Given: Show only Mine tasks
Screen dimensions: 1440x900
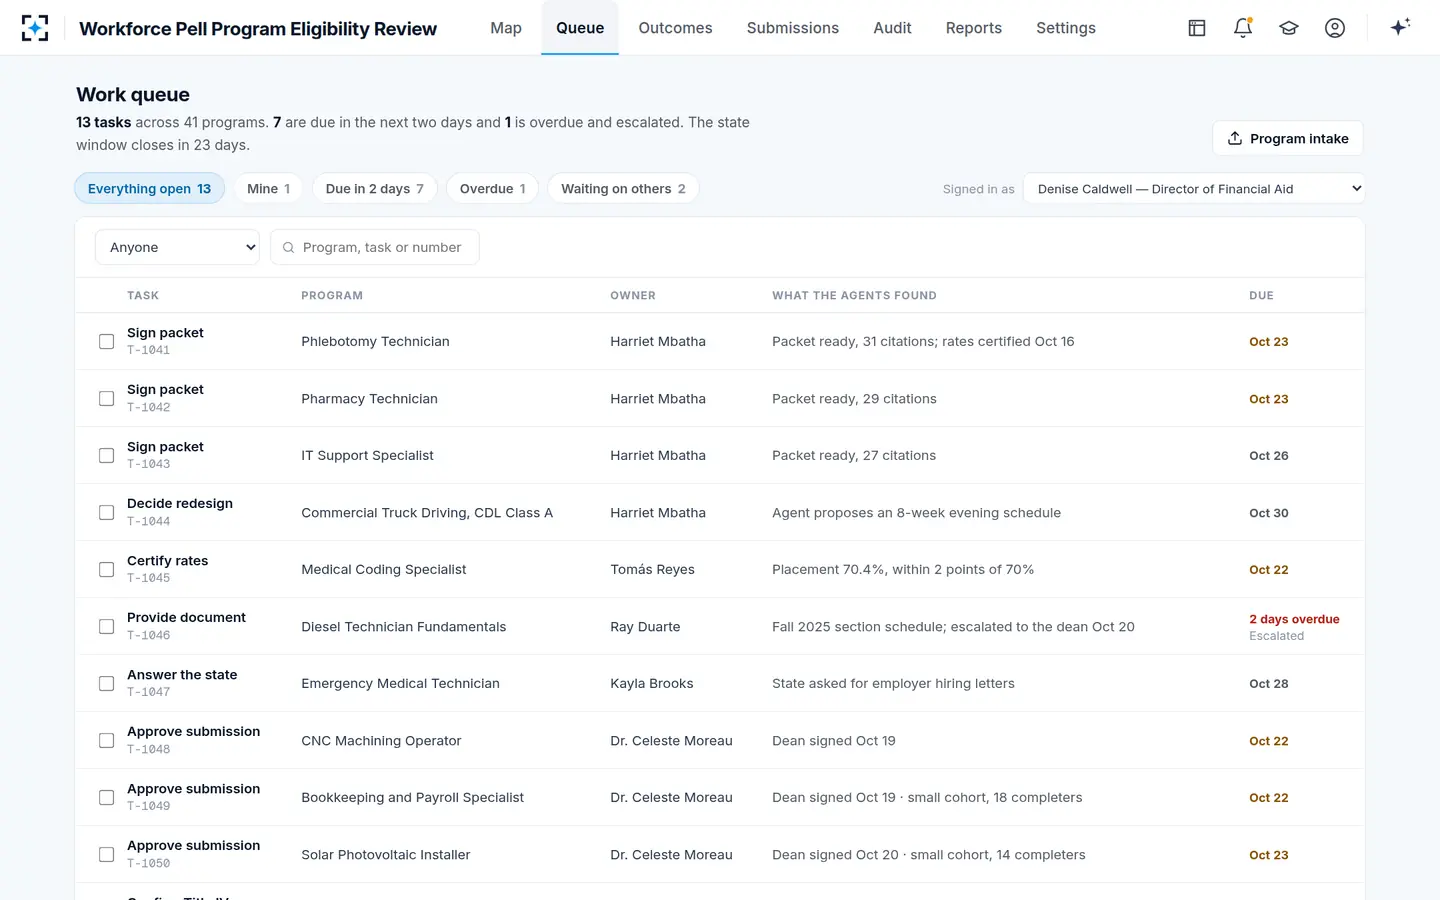Looking at the screenshot, I should 269,189.
